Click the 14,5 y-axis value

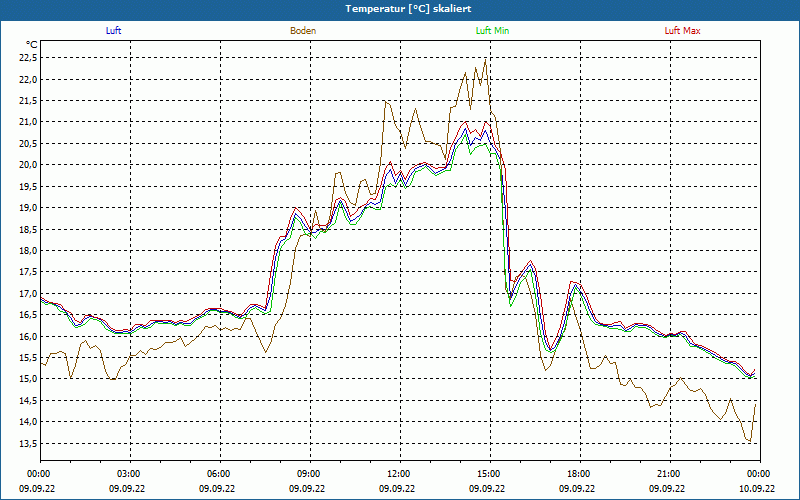27,401
